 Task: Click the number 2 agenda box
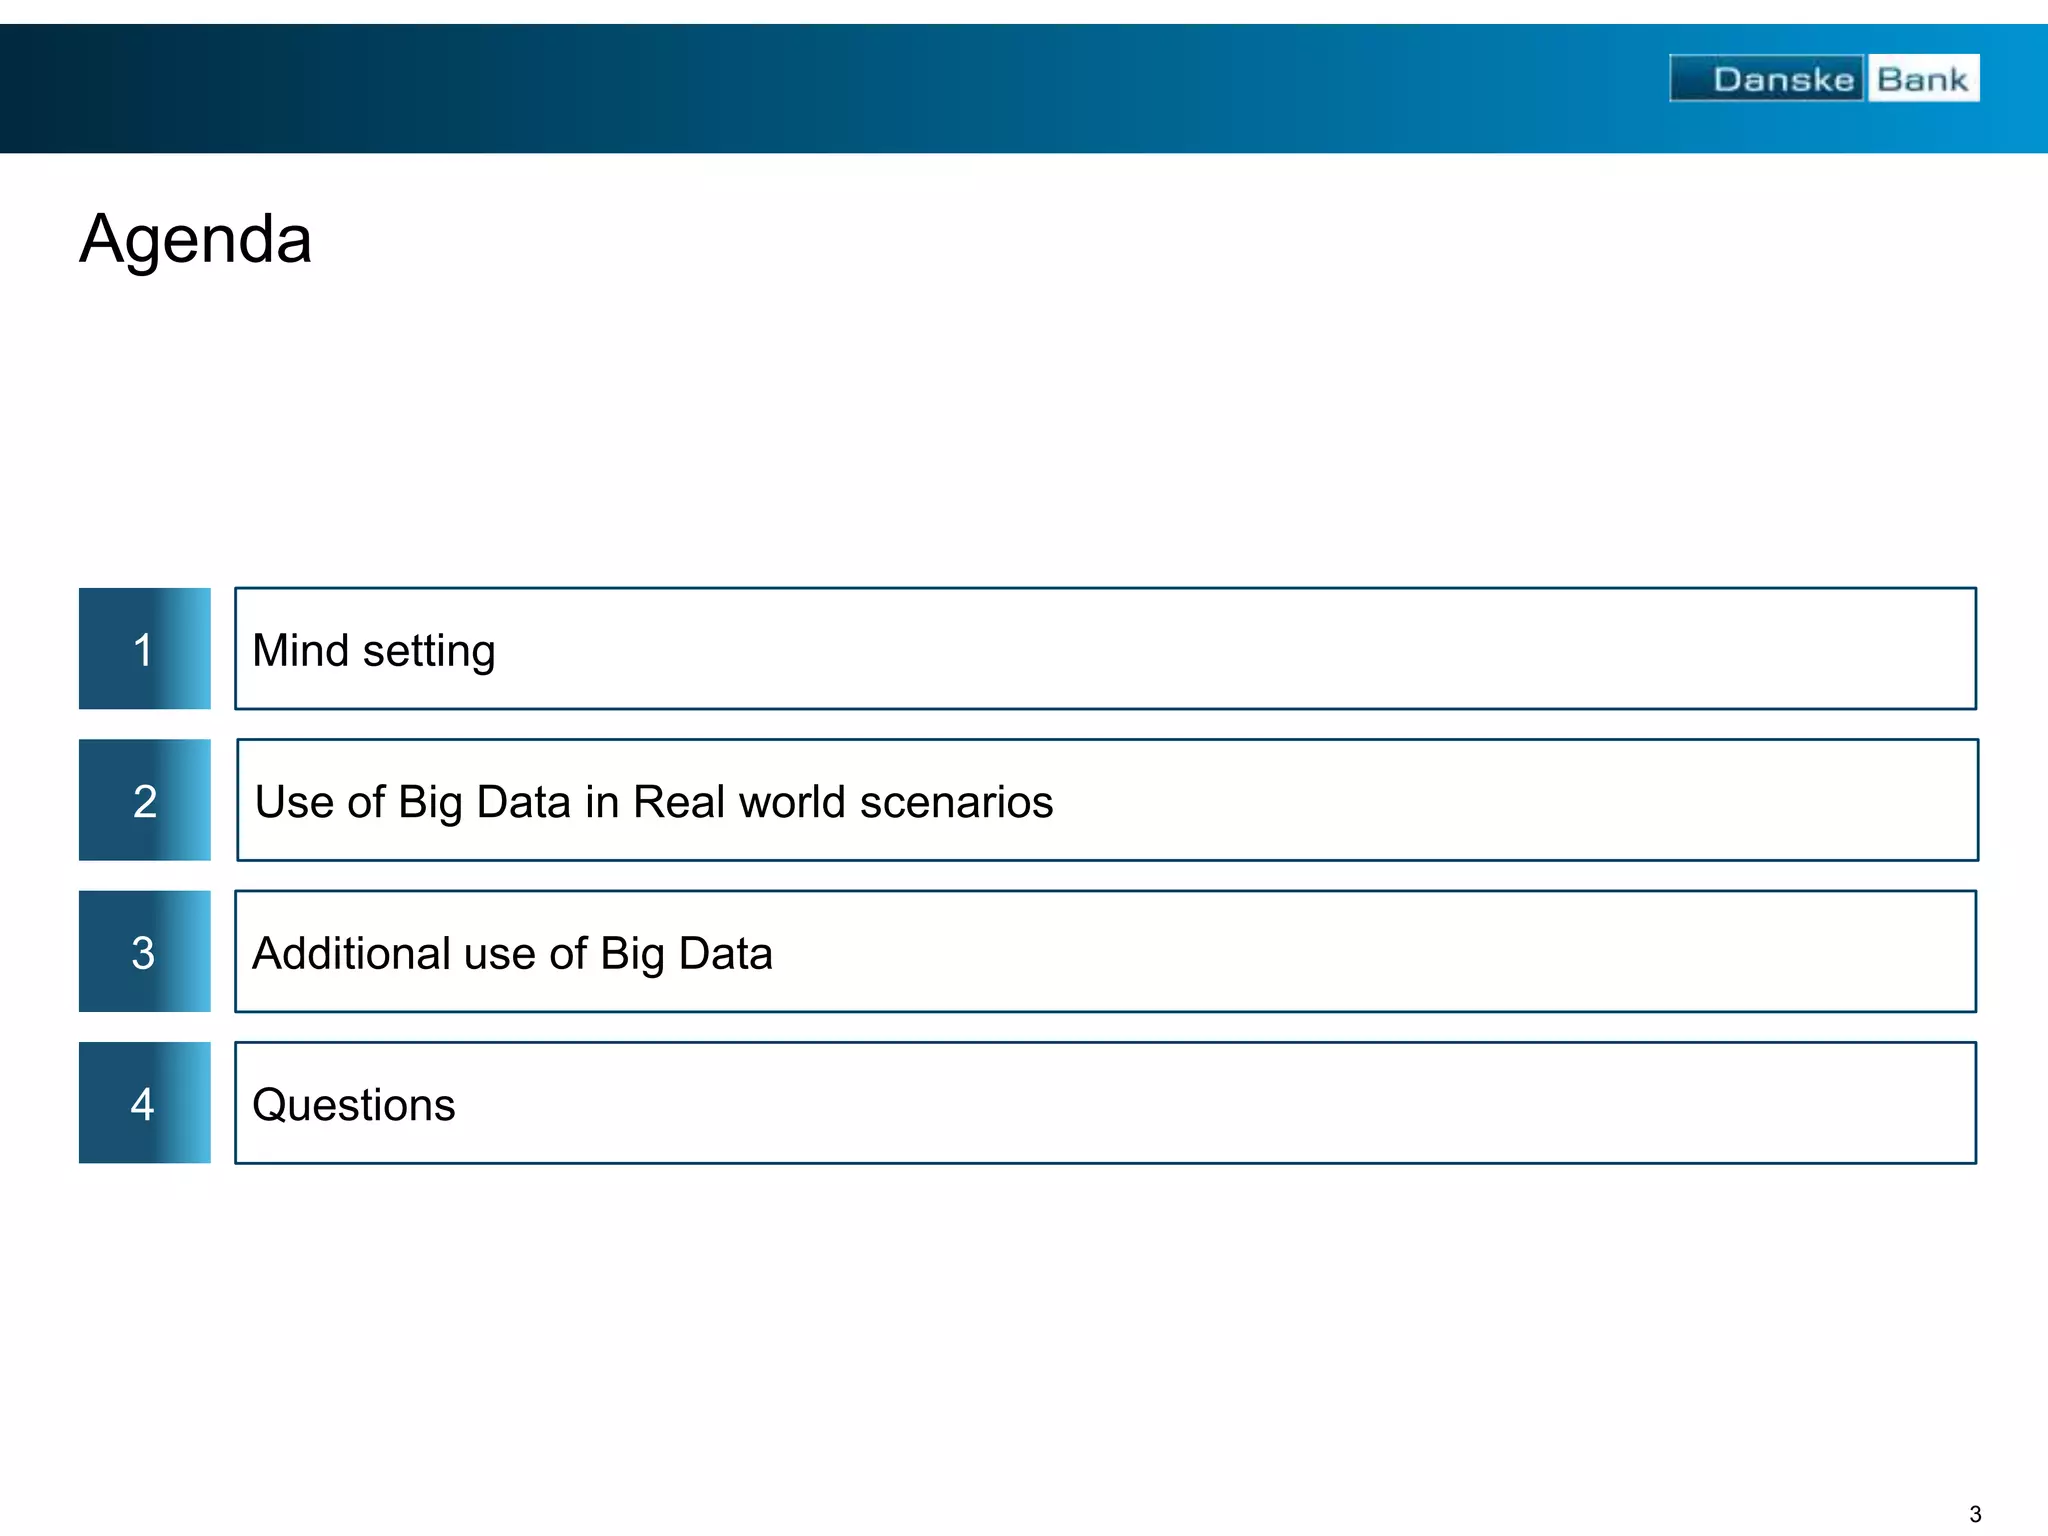145,800
